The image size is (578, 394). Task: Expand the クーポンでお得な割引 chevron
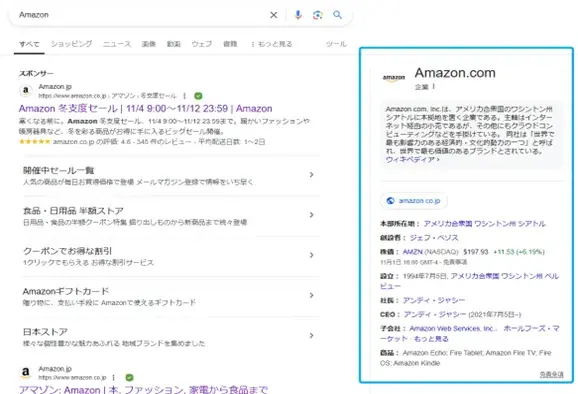pyautogui.click(x=311, y=255)
